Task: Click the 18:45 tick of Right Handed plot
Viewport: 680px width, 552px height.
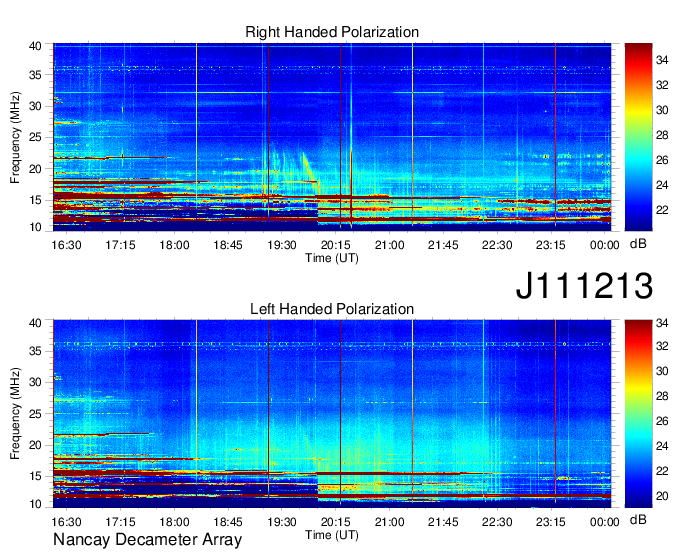Action: 228,245
